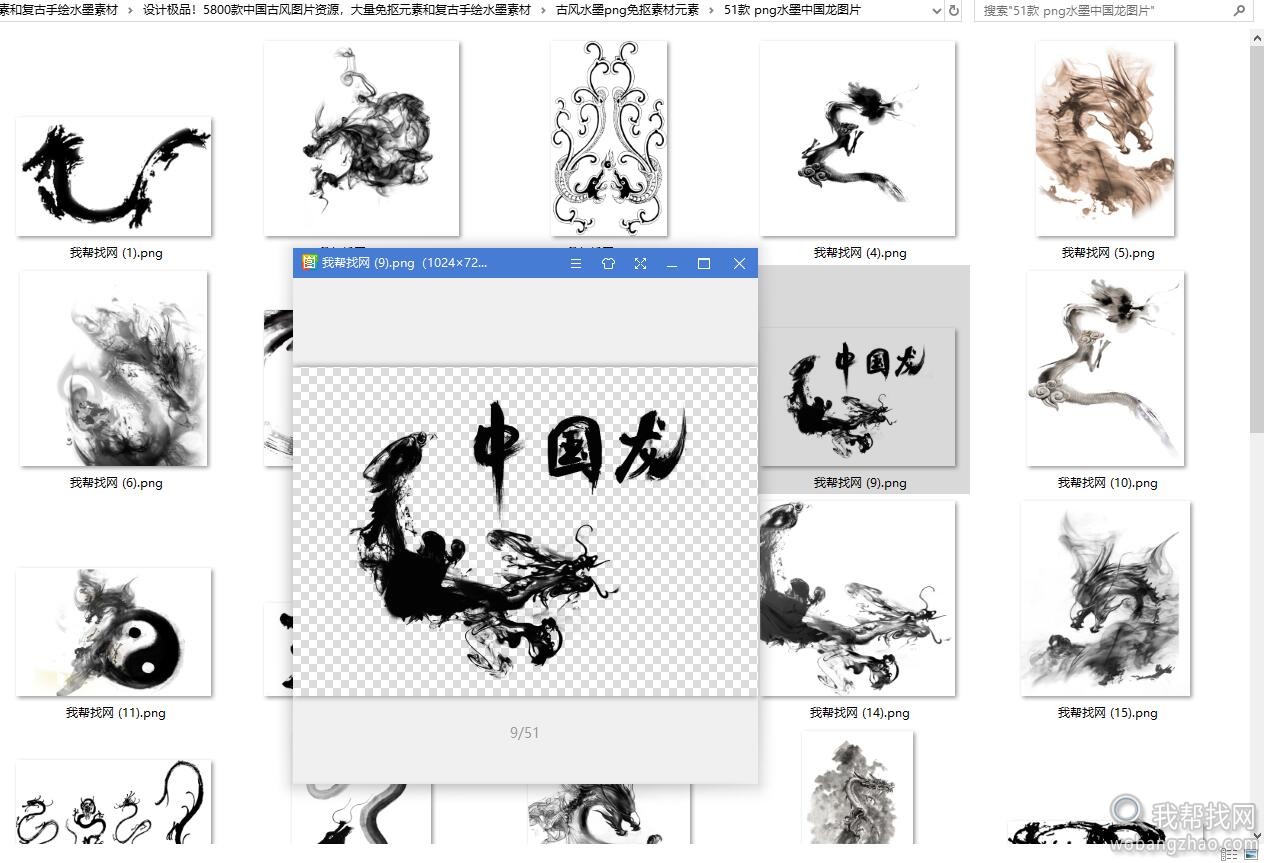
Task: Click the 9/51 page counter in viewer
Action: pyautogui.click(x=524, y=732)
